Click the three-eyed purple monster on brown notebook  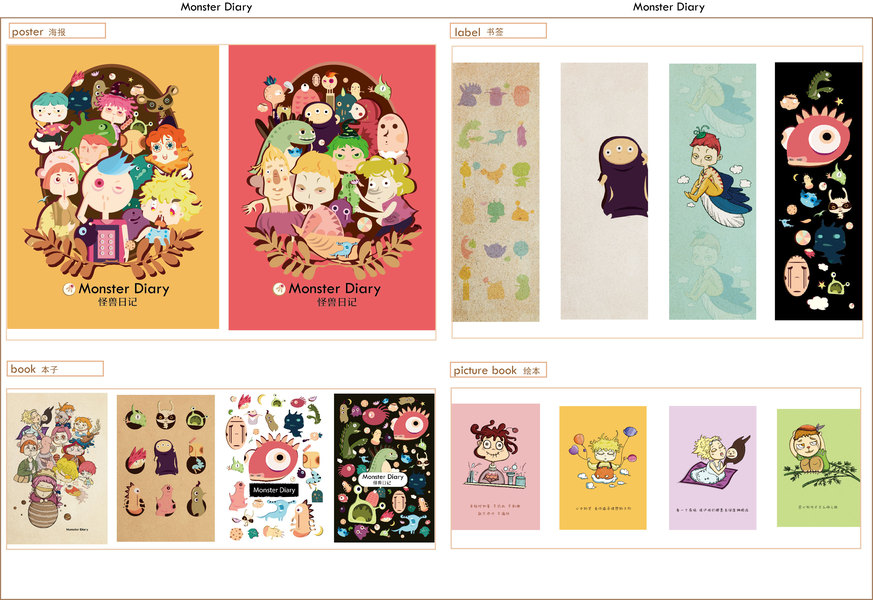coord(165,457)
